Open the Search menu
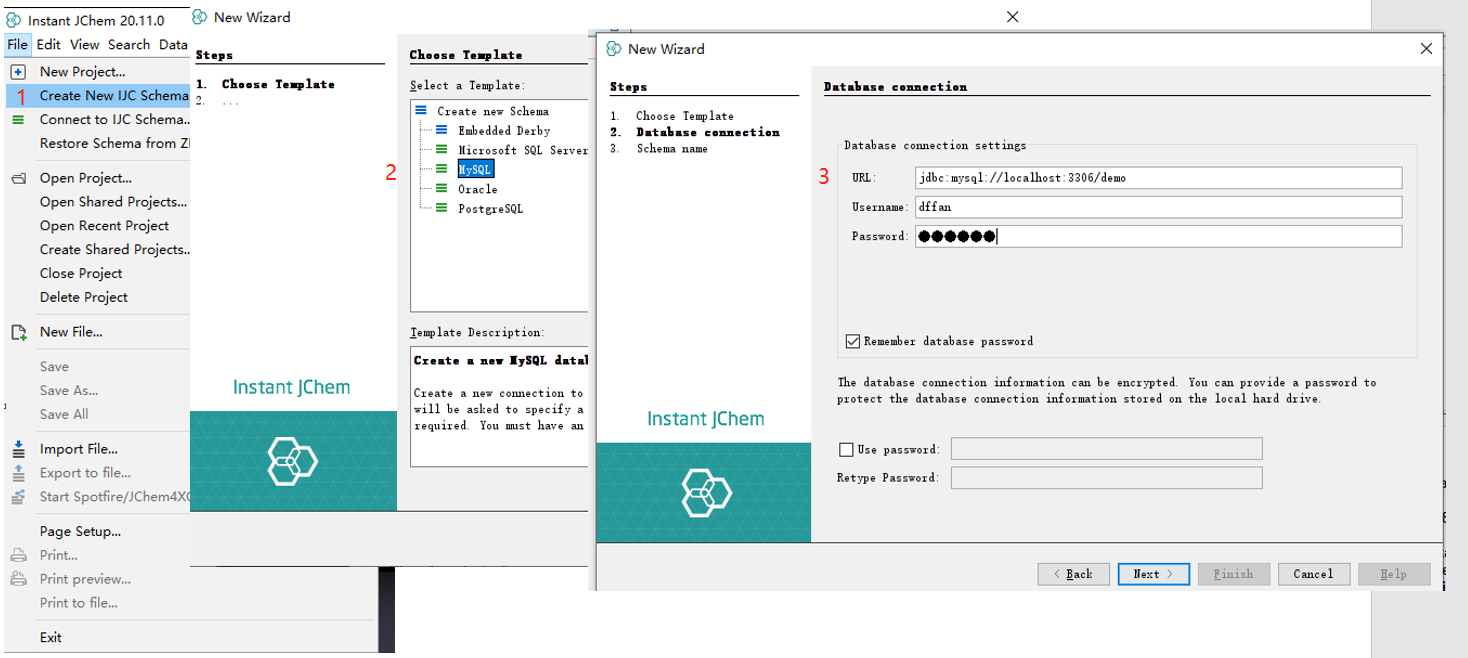This screenshot has height=658, width=1468. (129, 45)
